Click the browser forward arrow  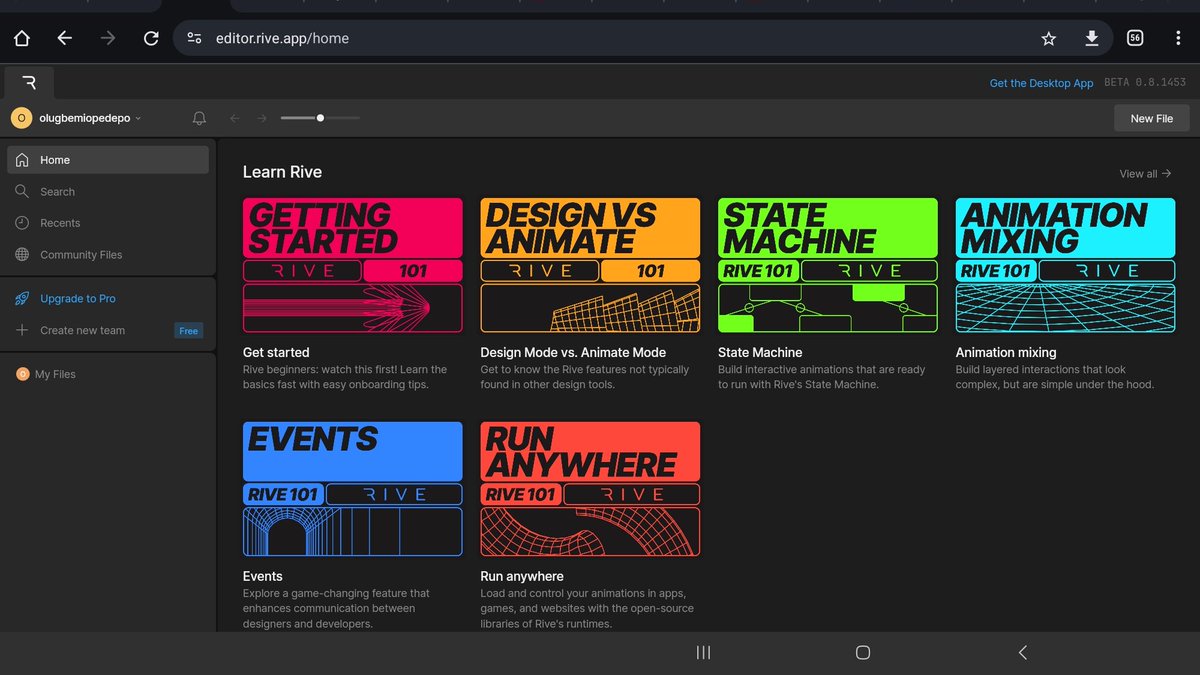(x=108, y=38)
